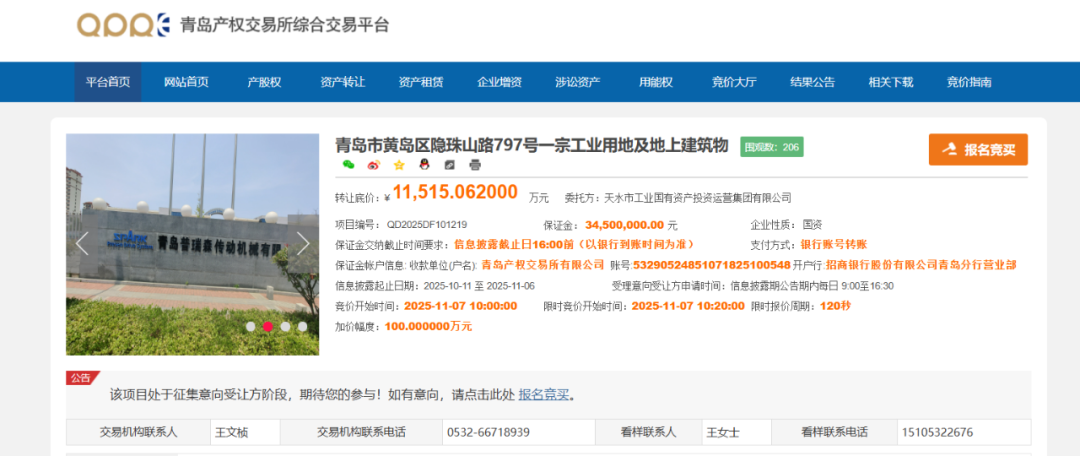Share listing via the Weibo icon
The image size is (1080, 456).
[x=374, y=165]
